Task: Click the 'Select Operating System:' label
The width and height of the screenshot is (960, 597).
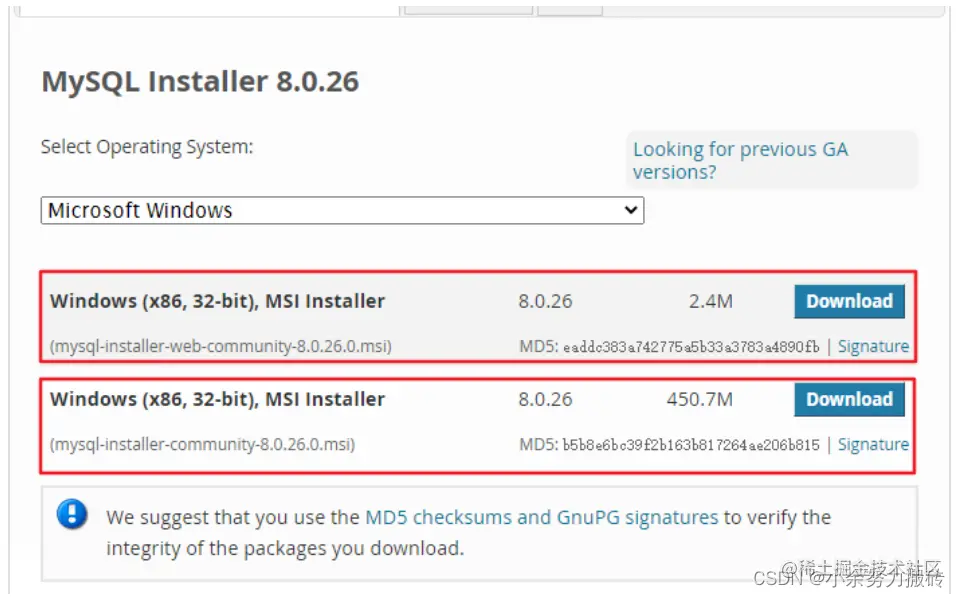Action: point(147,147)
